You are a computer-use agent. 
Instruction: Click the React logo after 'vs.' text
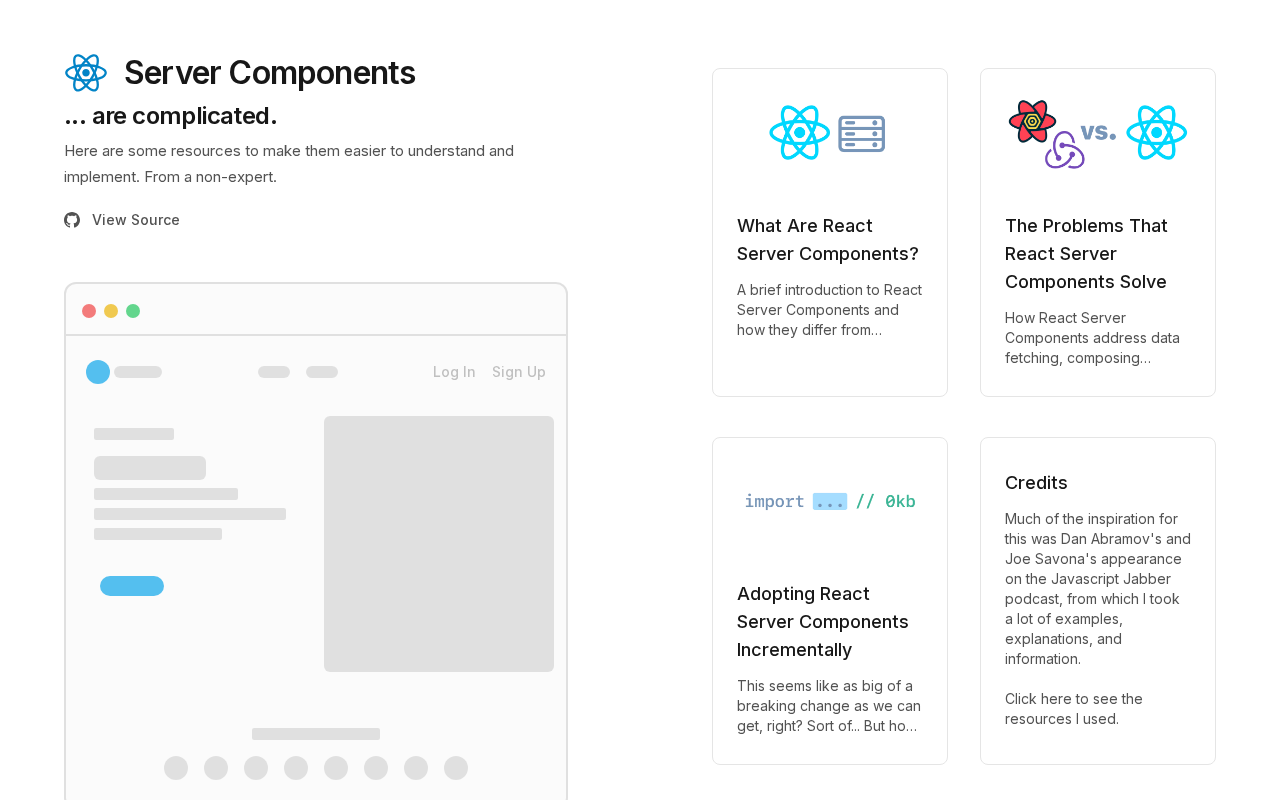pyautogui.click(x=1156, y=132)
